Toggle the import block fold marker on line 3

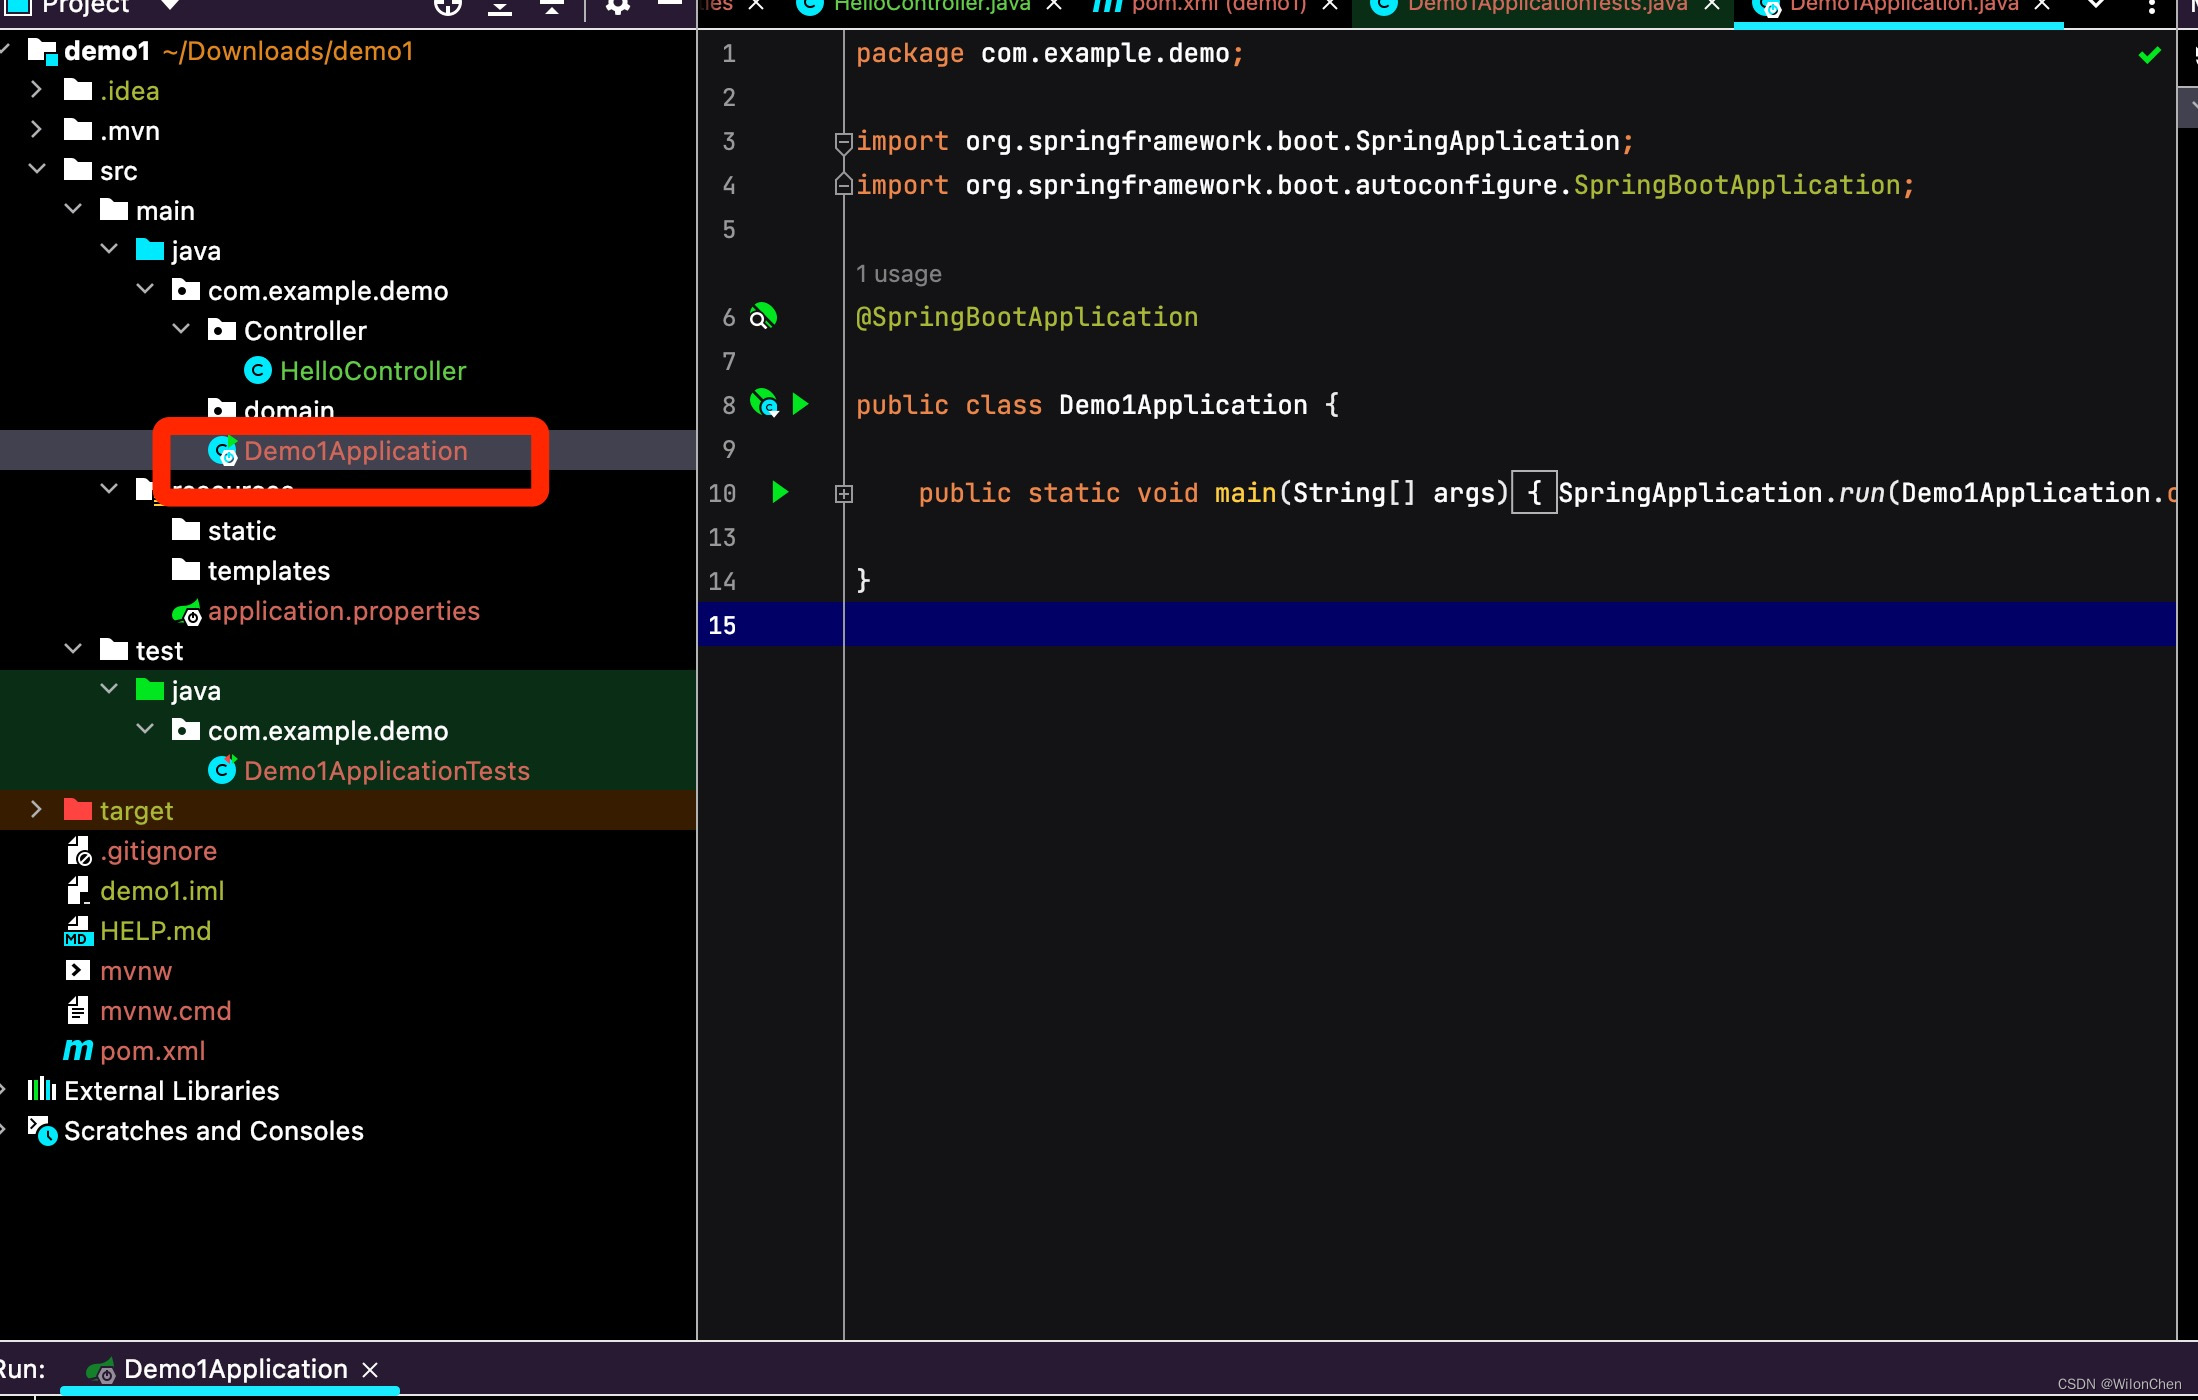click(843, 142)
